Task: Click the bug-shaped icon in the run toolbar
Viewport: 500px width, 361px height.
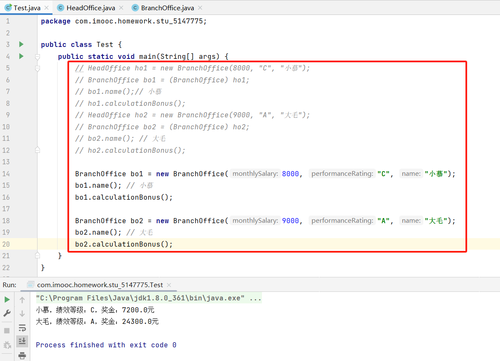Action: (7, 345)
